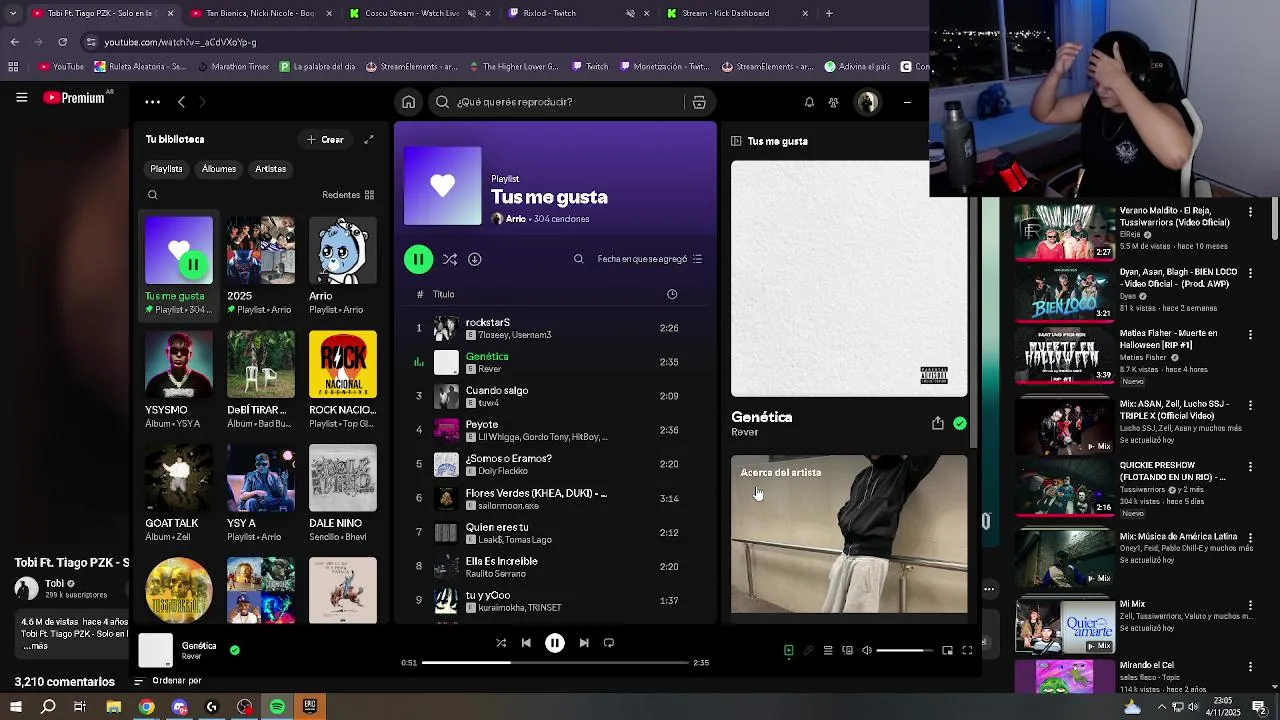Go to the previous track
The image size is (1280, 720).
coord(526,643)
